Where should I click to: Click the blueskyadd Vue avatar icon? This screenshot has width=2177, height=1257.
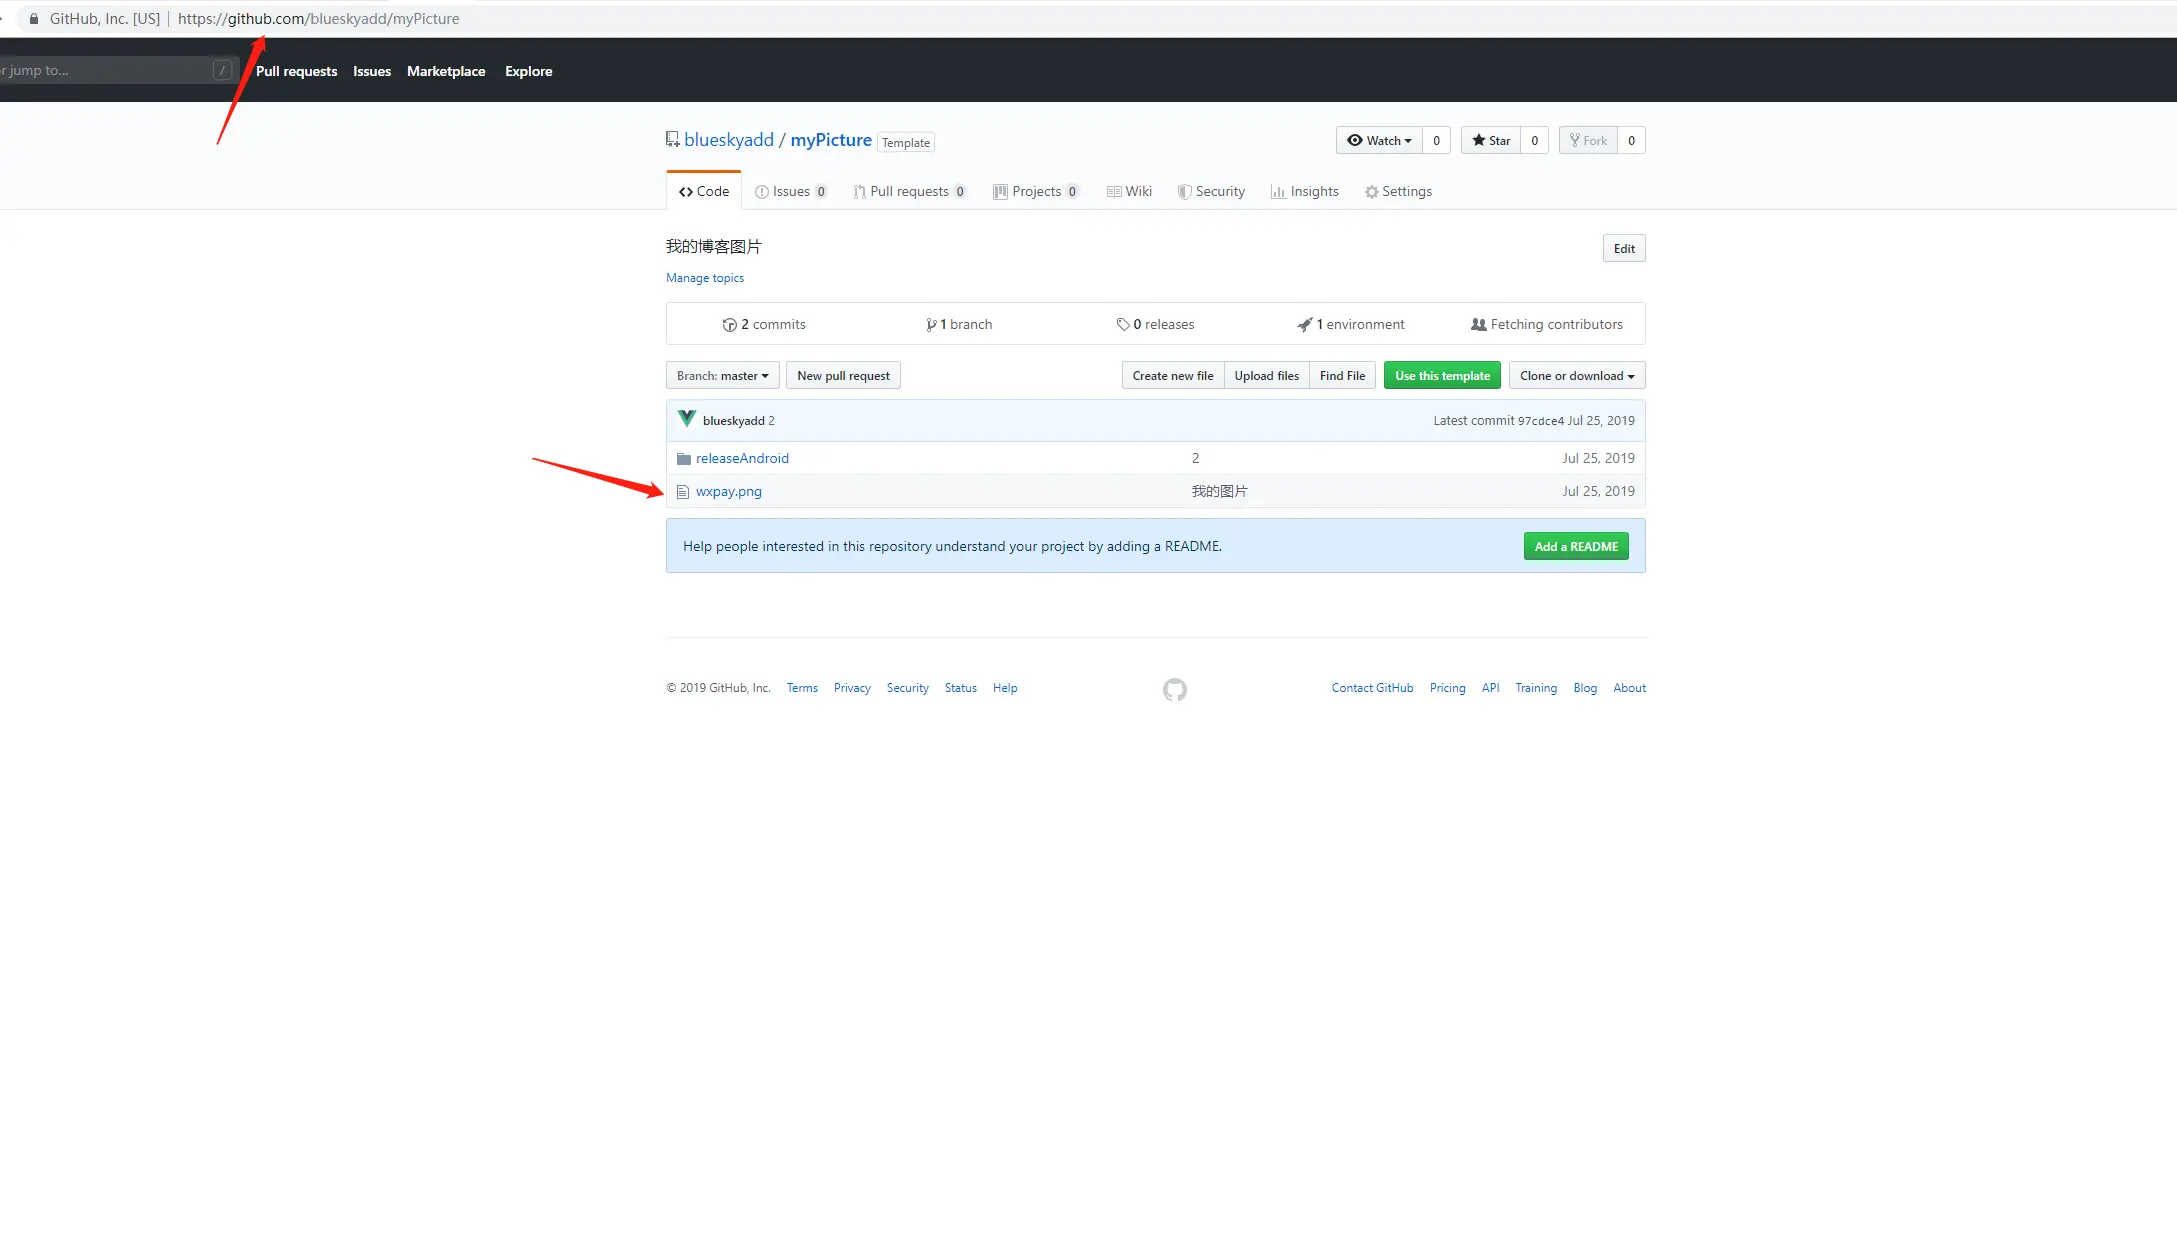click(x=686, y=419)
